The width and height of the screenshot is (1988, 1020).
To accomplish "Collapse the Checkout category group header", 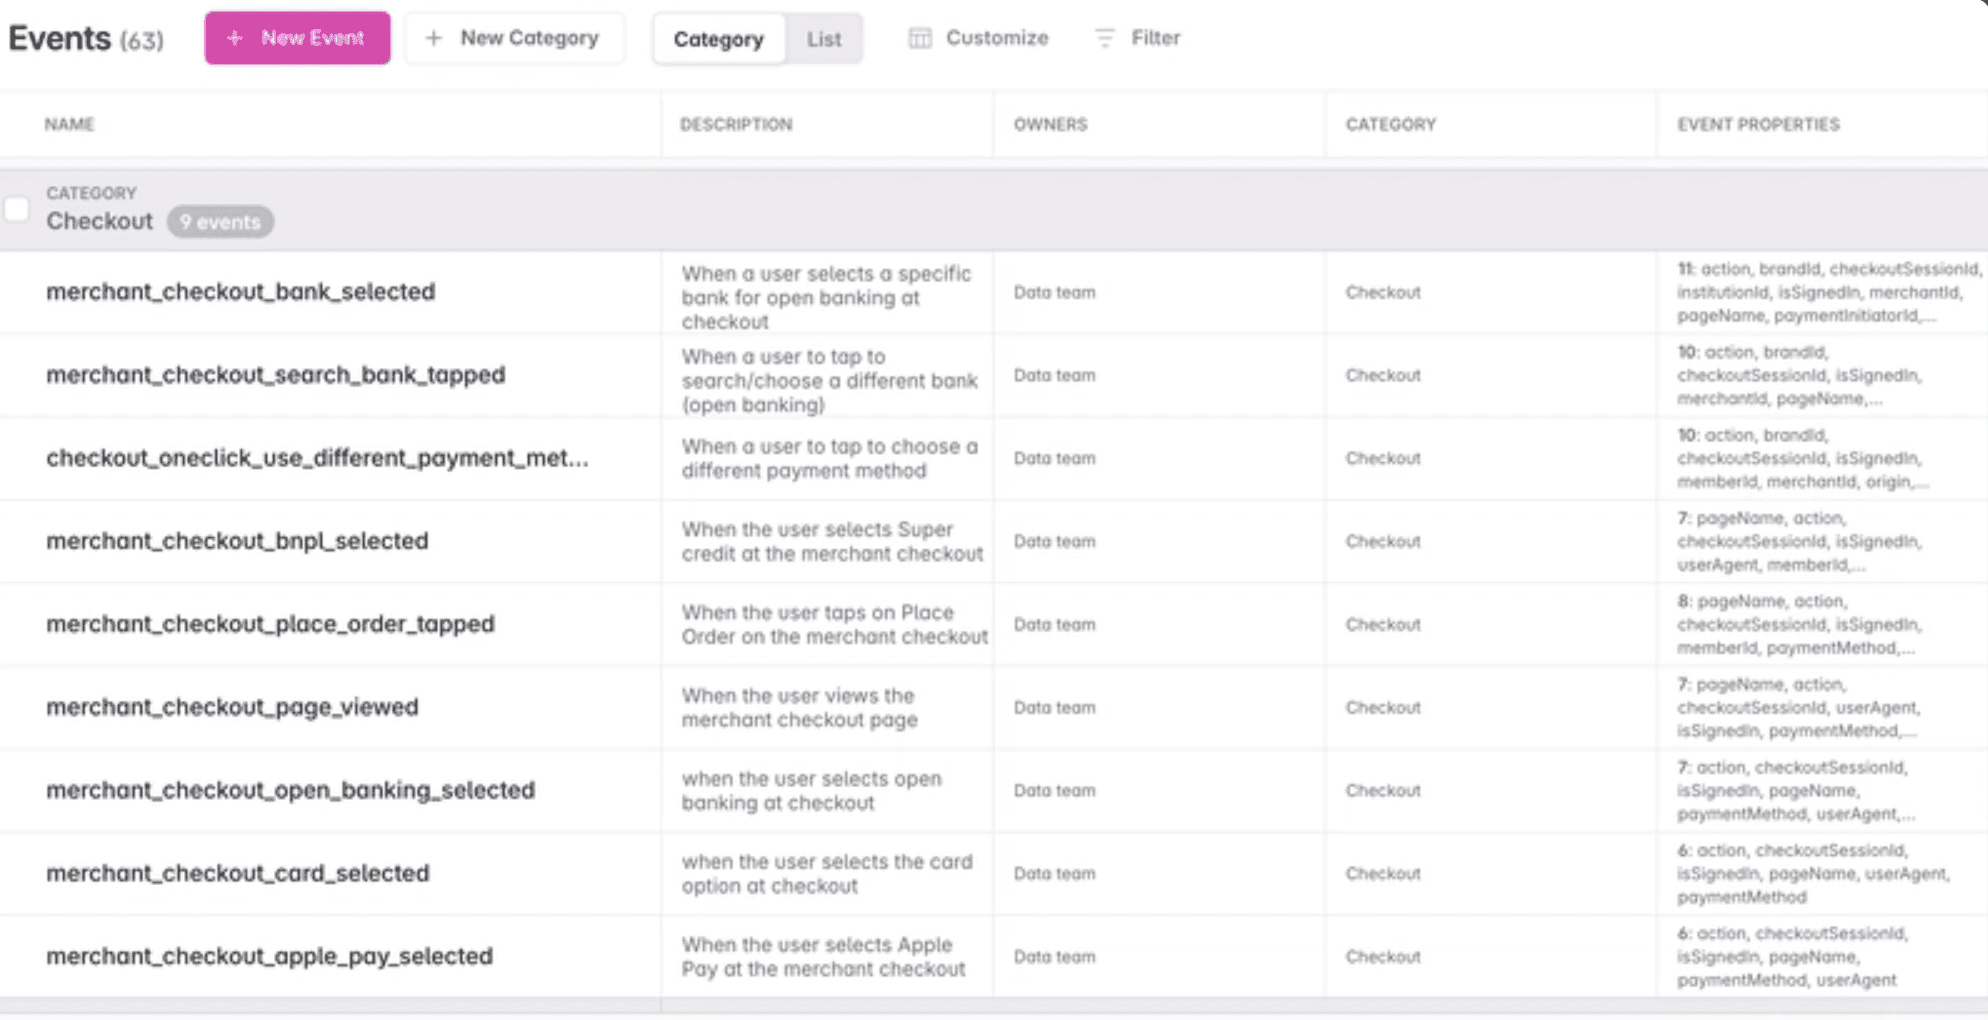I will point(99,221).
